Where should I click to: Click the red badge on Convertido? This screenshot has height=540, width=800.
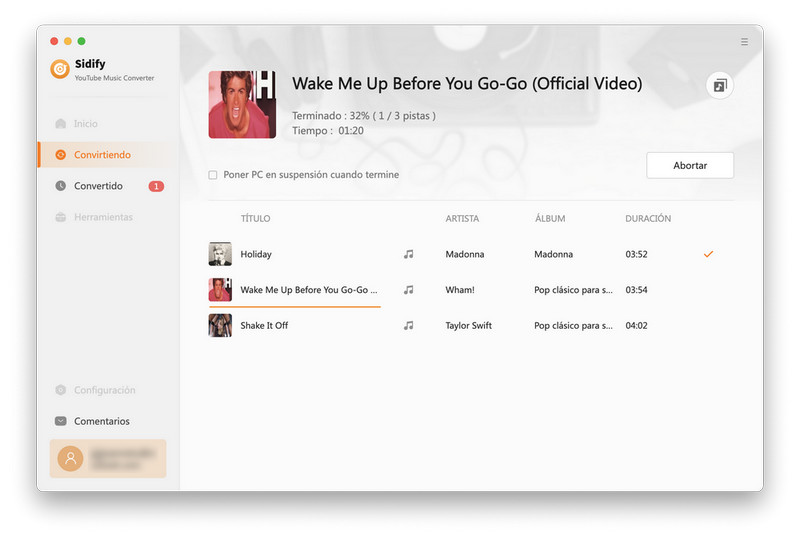tap(156, 186)
